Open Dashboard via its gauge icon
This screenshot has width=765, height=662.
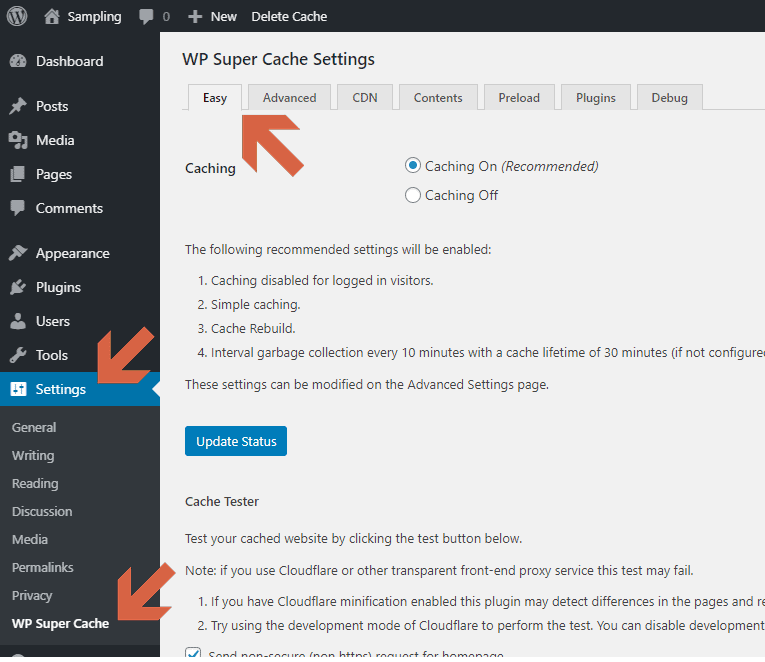tap(18, 61)
